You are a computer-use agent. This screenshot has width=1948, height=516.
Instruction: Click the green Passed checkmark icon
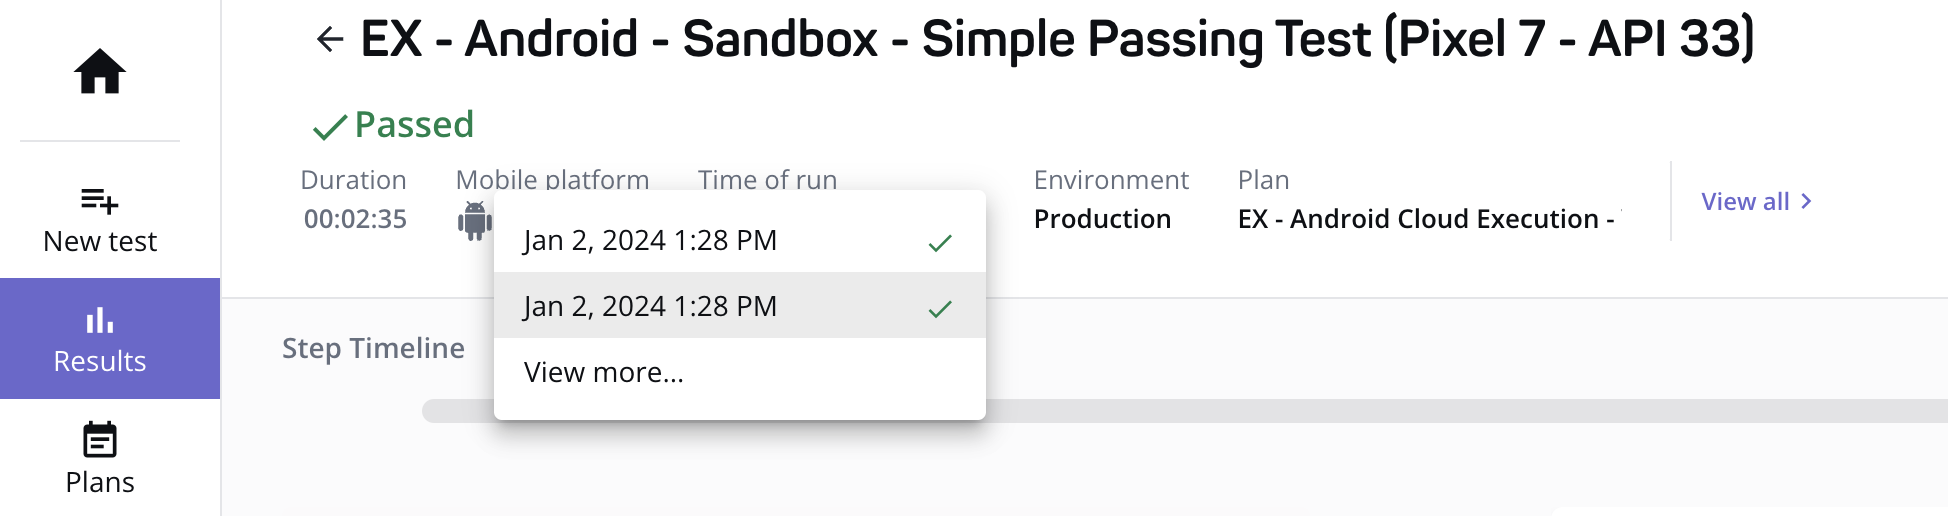tap(330, 127)
